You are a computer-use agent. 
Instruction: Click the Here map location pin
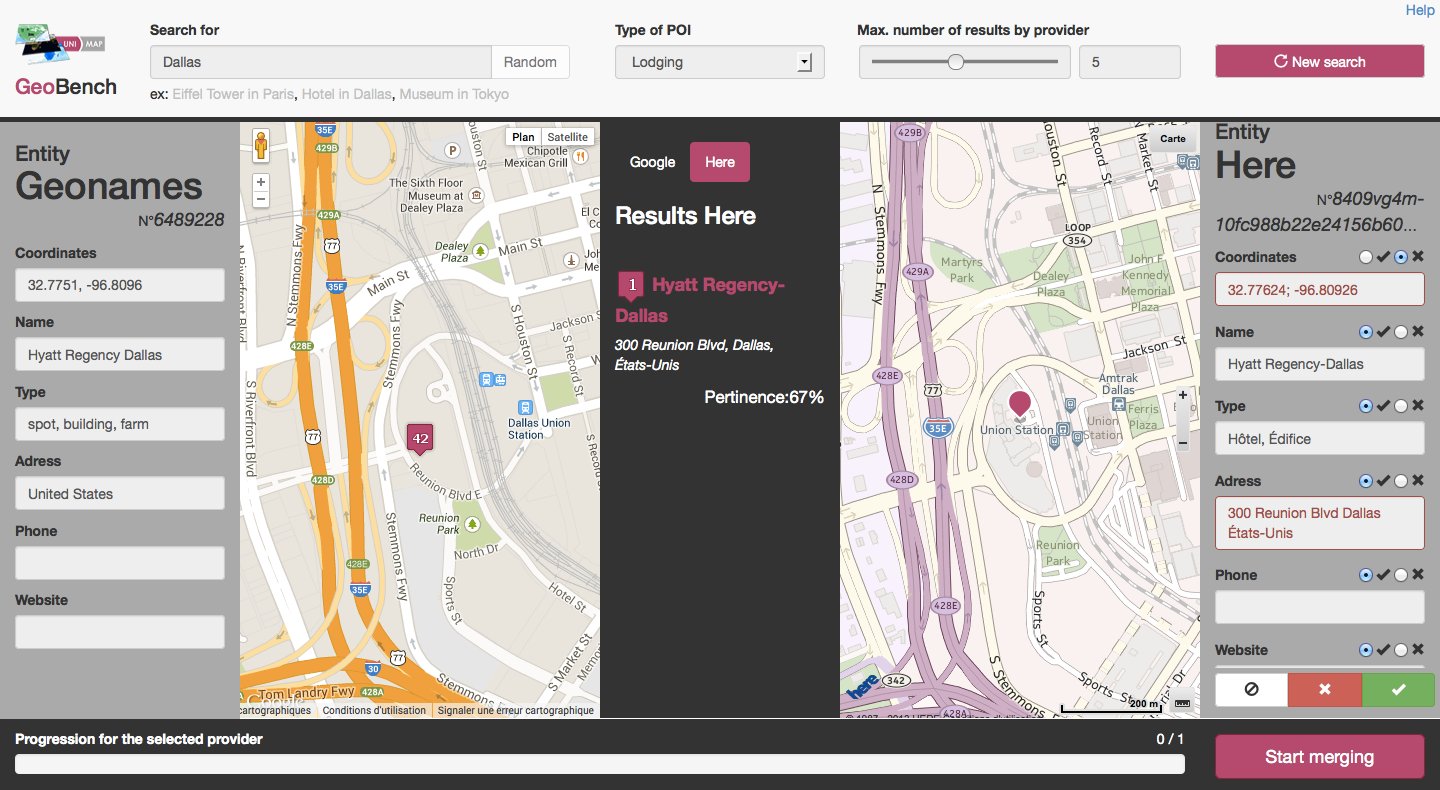[1019, 405]
